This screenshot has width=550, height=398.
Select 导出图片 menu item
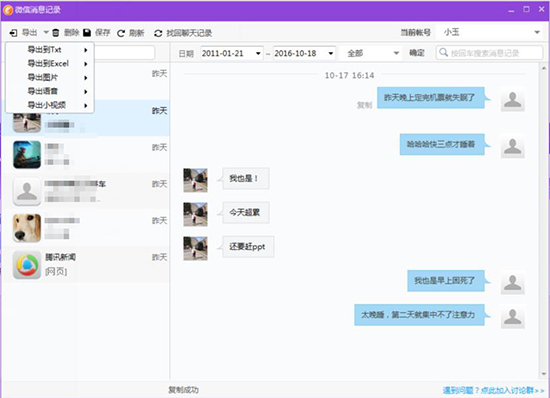[x=50, y=77]
